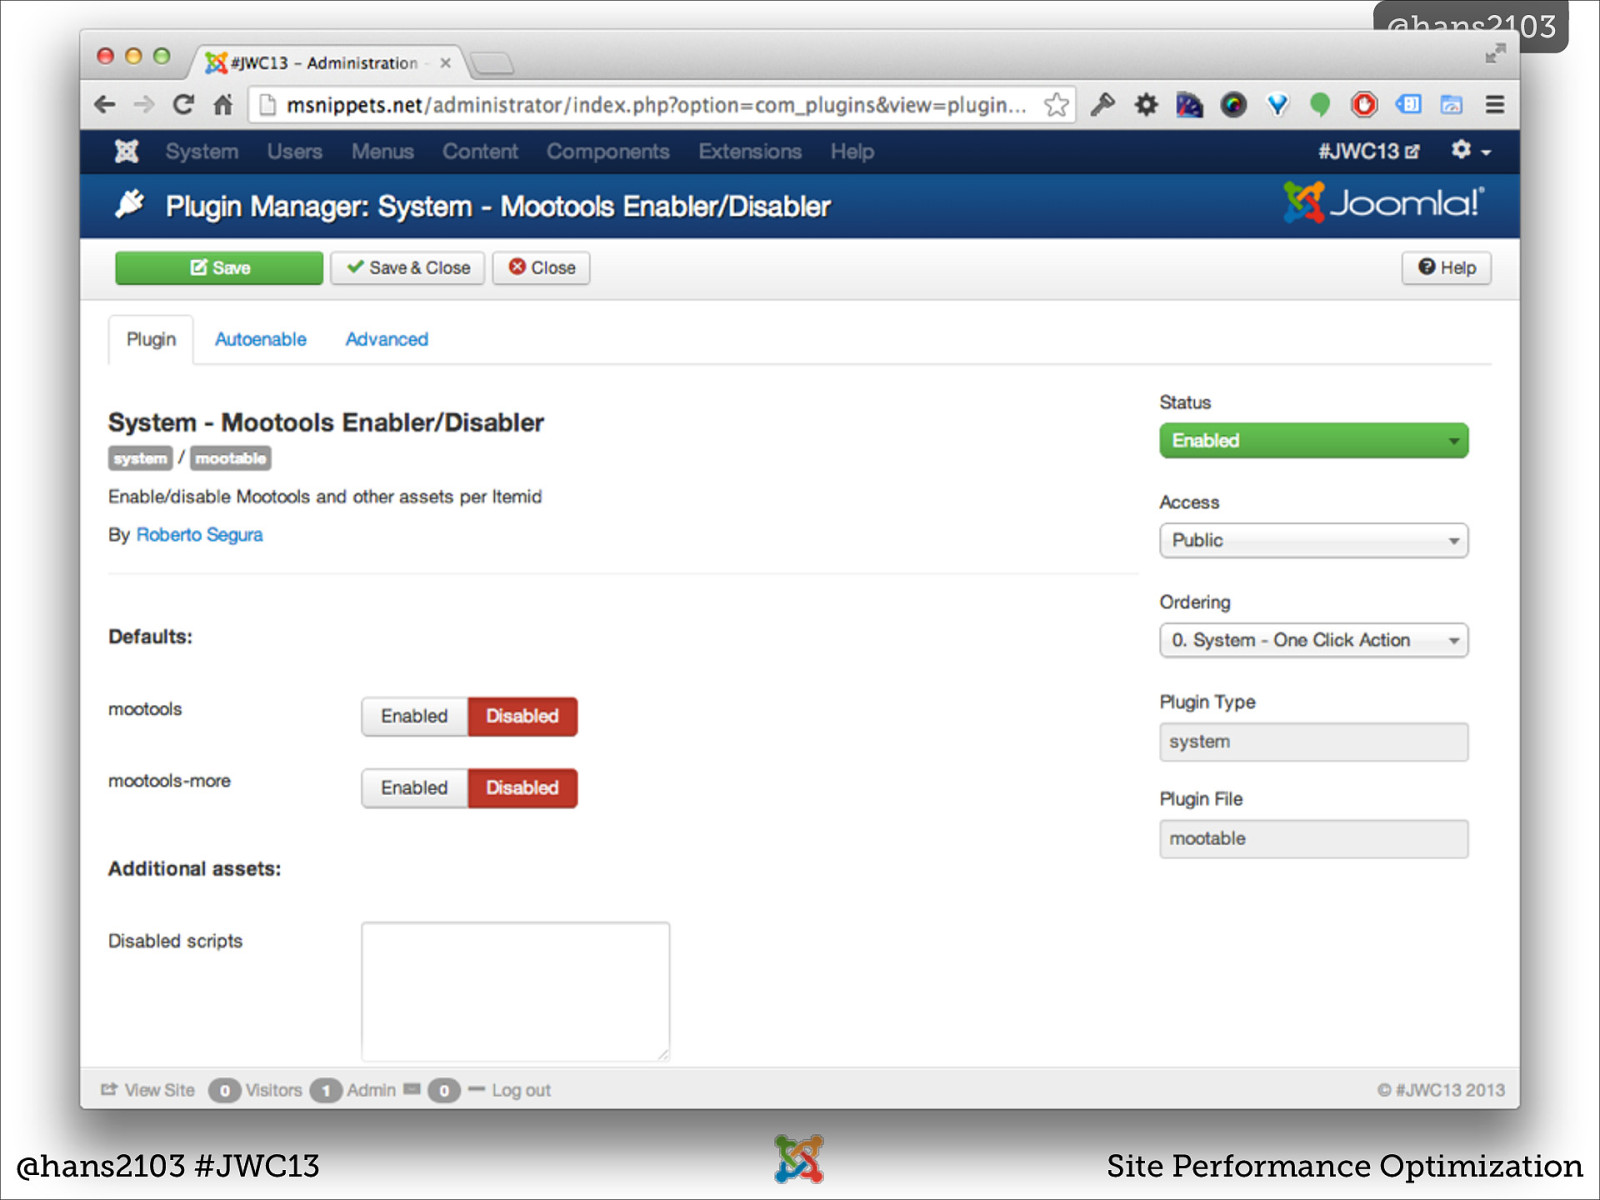Click the green balloon extension icon
This screenshot has width=1600, height=1200.
click(x=1320, y=104)
